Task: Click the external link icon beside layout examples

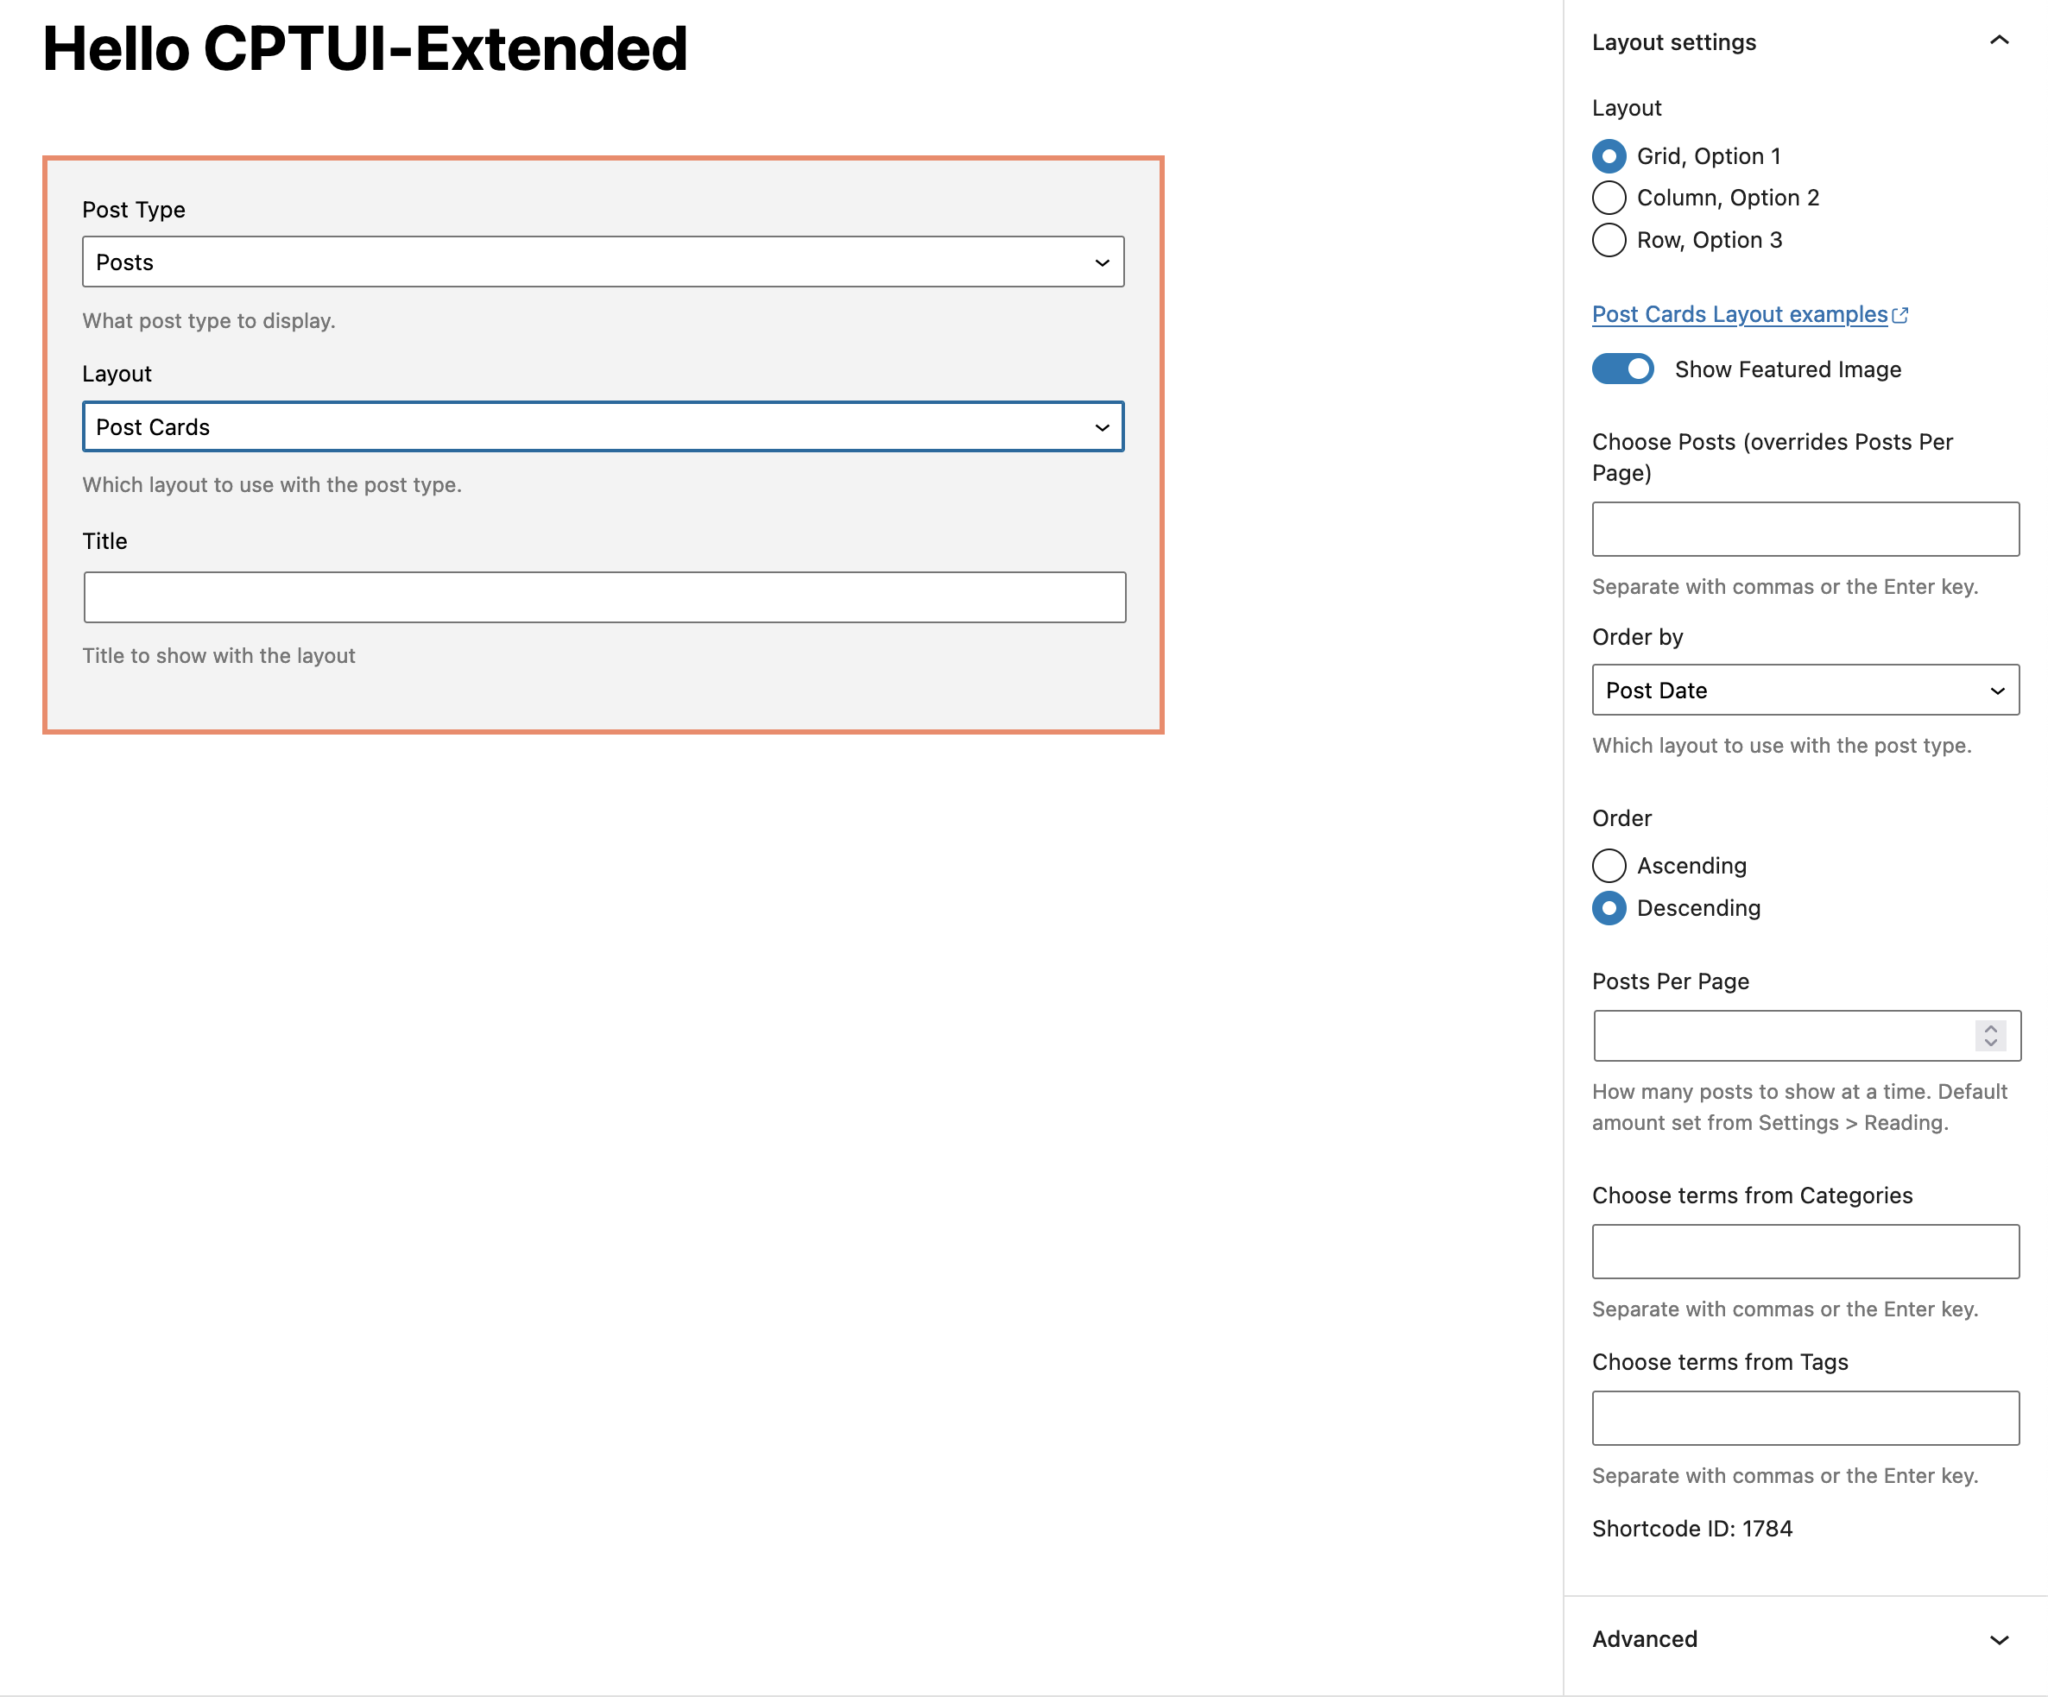Action: click(1901, 315)
